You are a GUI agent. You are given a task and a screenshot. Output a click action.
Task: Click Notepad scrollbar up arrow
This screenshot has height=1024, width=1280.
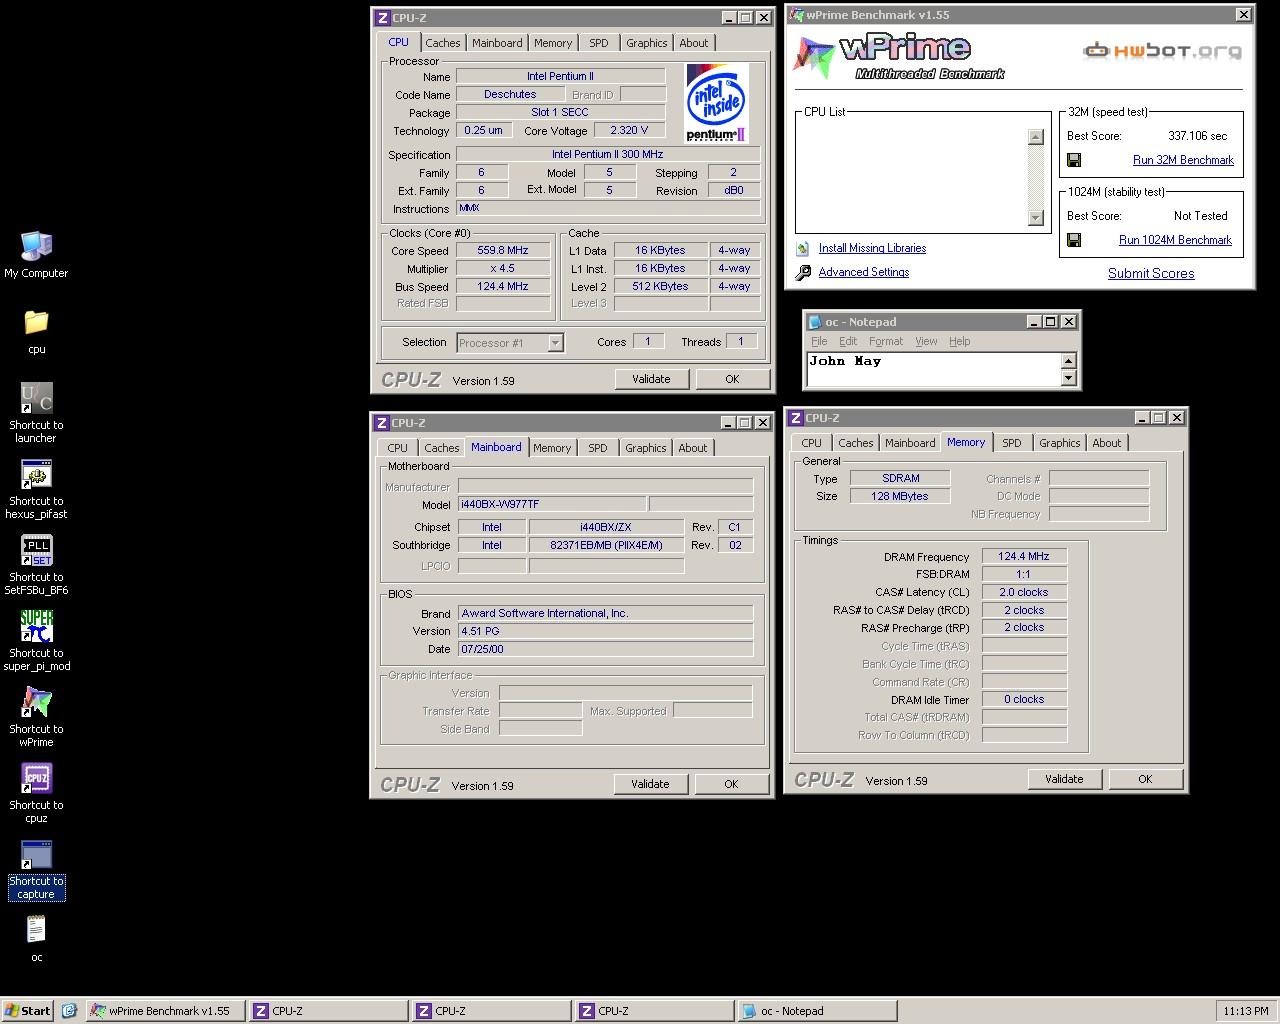[x=1068, y=361]
